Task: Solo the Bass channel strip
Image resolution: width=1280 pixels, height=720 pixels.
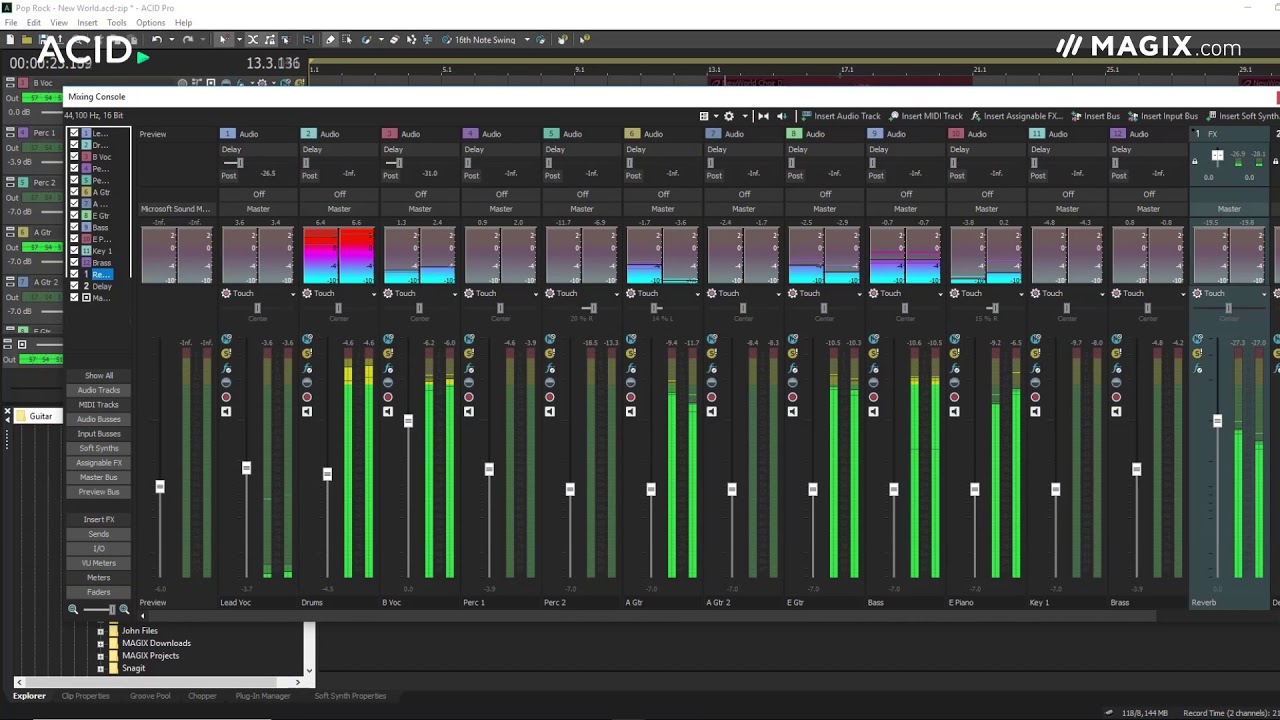Action: click(x=874, y=353)
